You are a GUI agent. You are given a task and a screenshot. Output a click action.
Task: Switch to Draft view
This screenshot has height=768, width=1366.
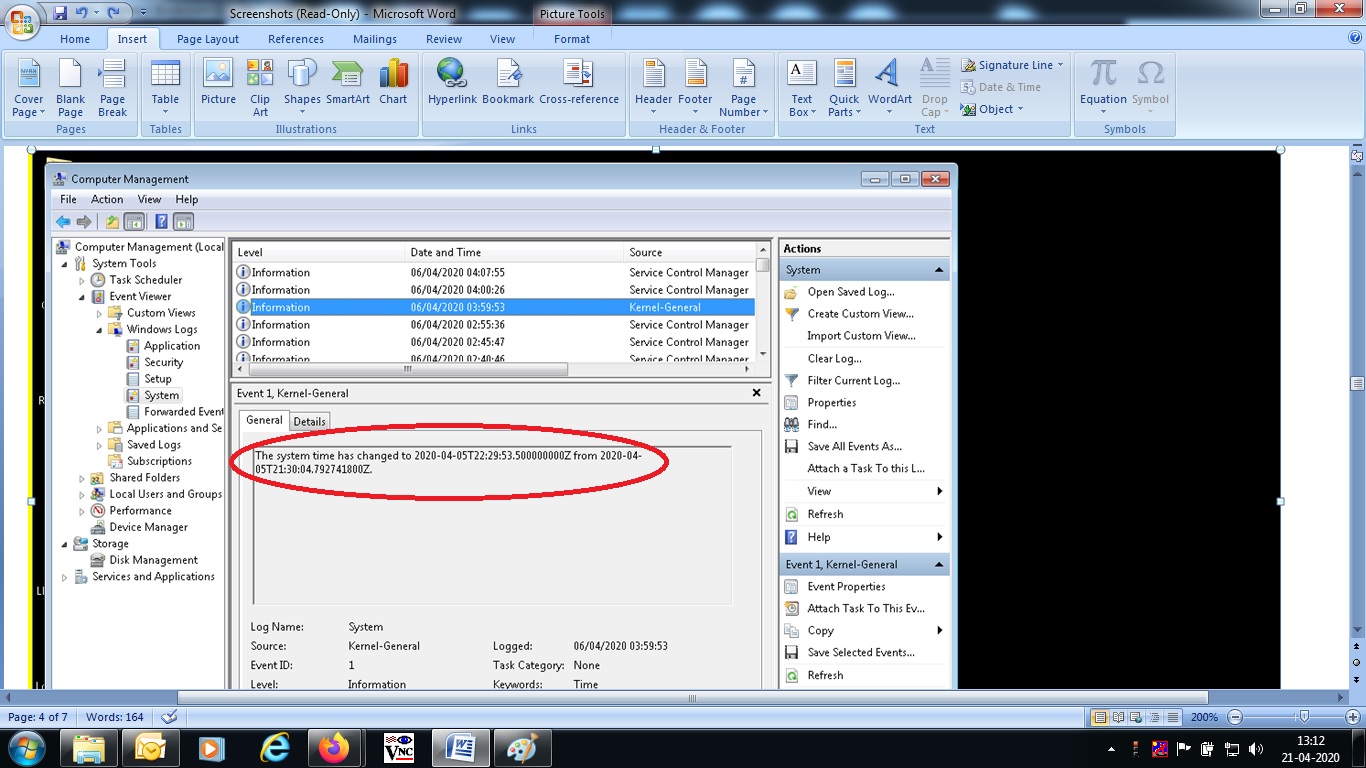pyautogui.click(x=1171, y=717)
